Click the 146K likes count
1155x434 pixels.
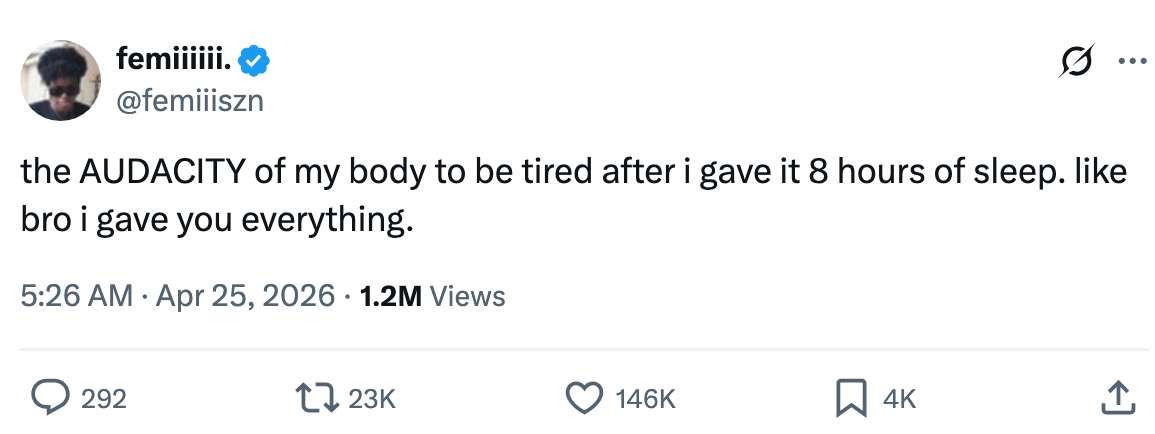click(646, 399)
